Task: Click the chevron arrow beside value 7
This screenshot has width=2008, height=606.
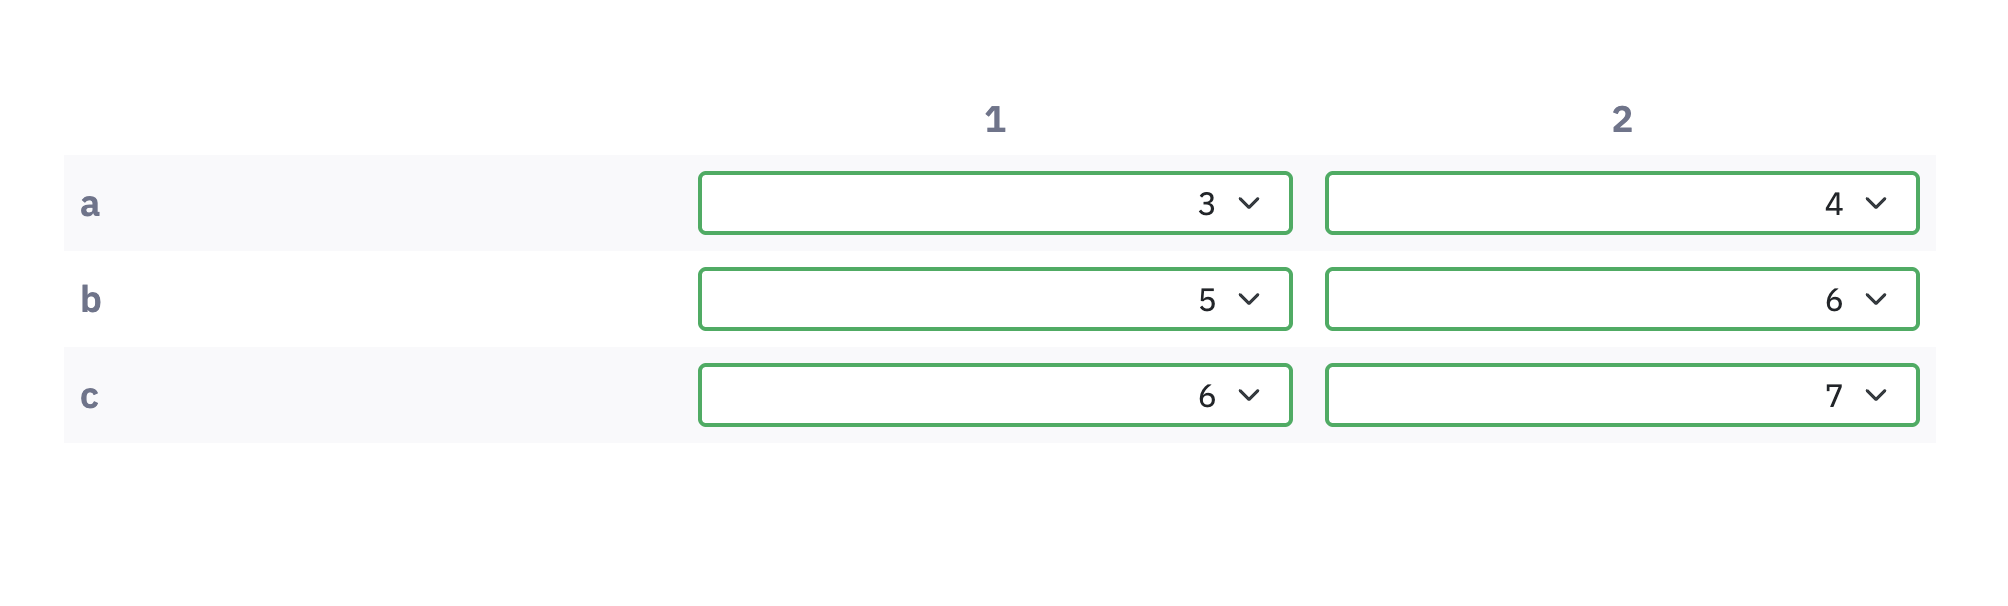Action: [1876, 395]
